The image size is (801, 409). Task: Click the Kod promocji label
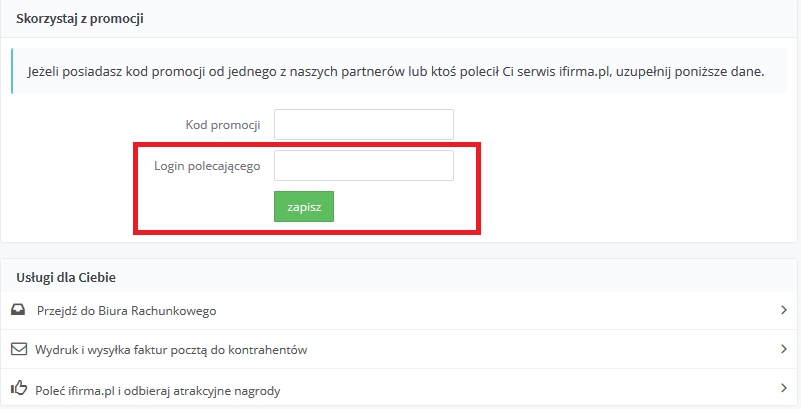tap(223, 125)
